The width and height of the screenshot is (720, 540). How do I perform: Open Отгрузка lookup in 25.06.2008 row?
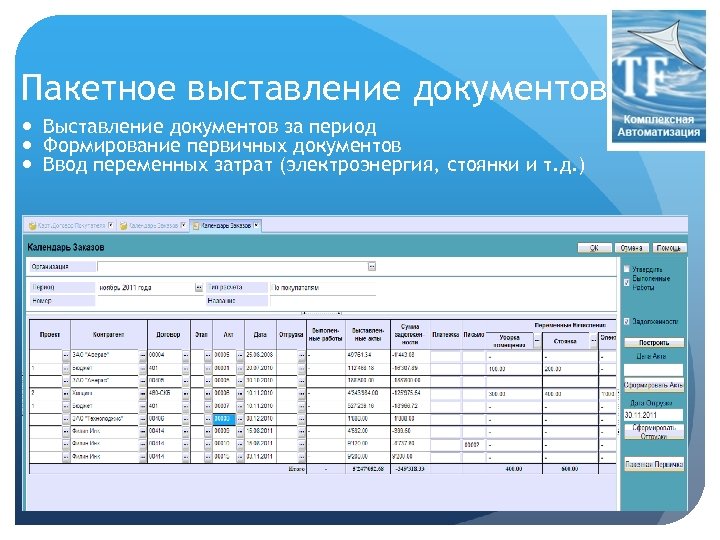click(x=301, y=356)
